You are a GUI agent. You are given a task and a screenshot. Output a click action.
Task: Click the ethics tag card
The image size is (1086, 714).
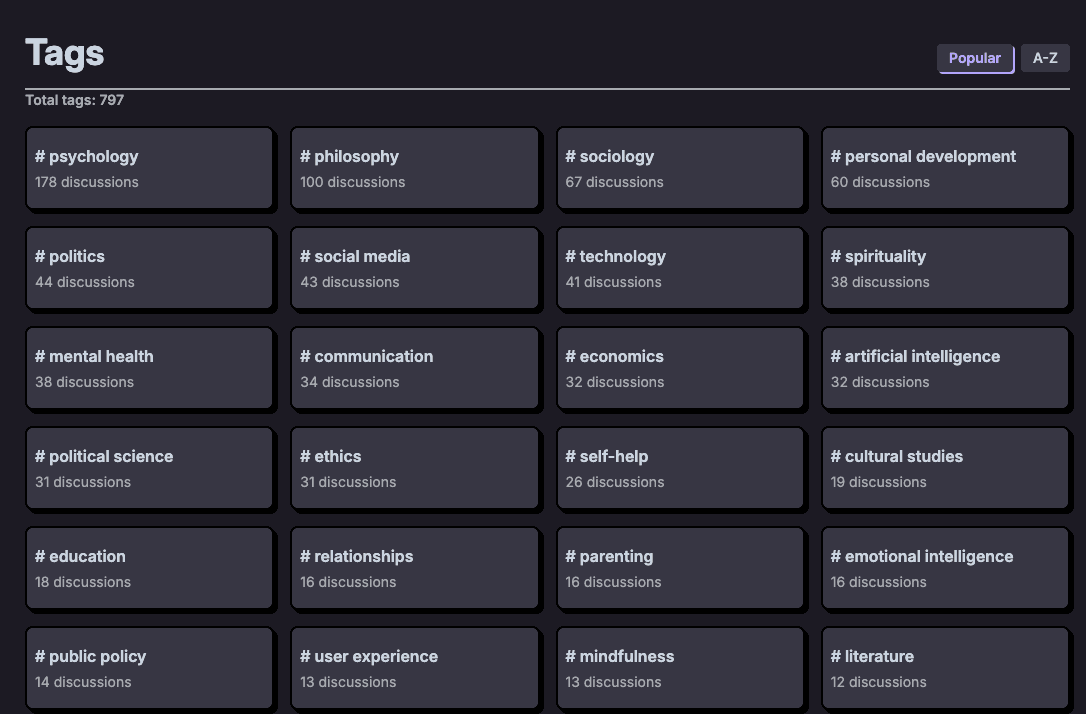[415, 468]
